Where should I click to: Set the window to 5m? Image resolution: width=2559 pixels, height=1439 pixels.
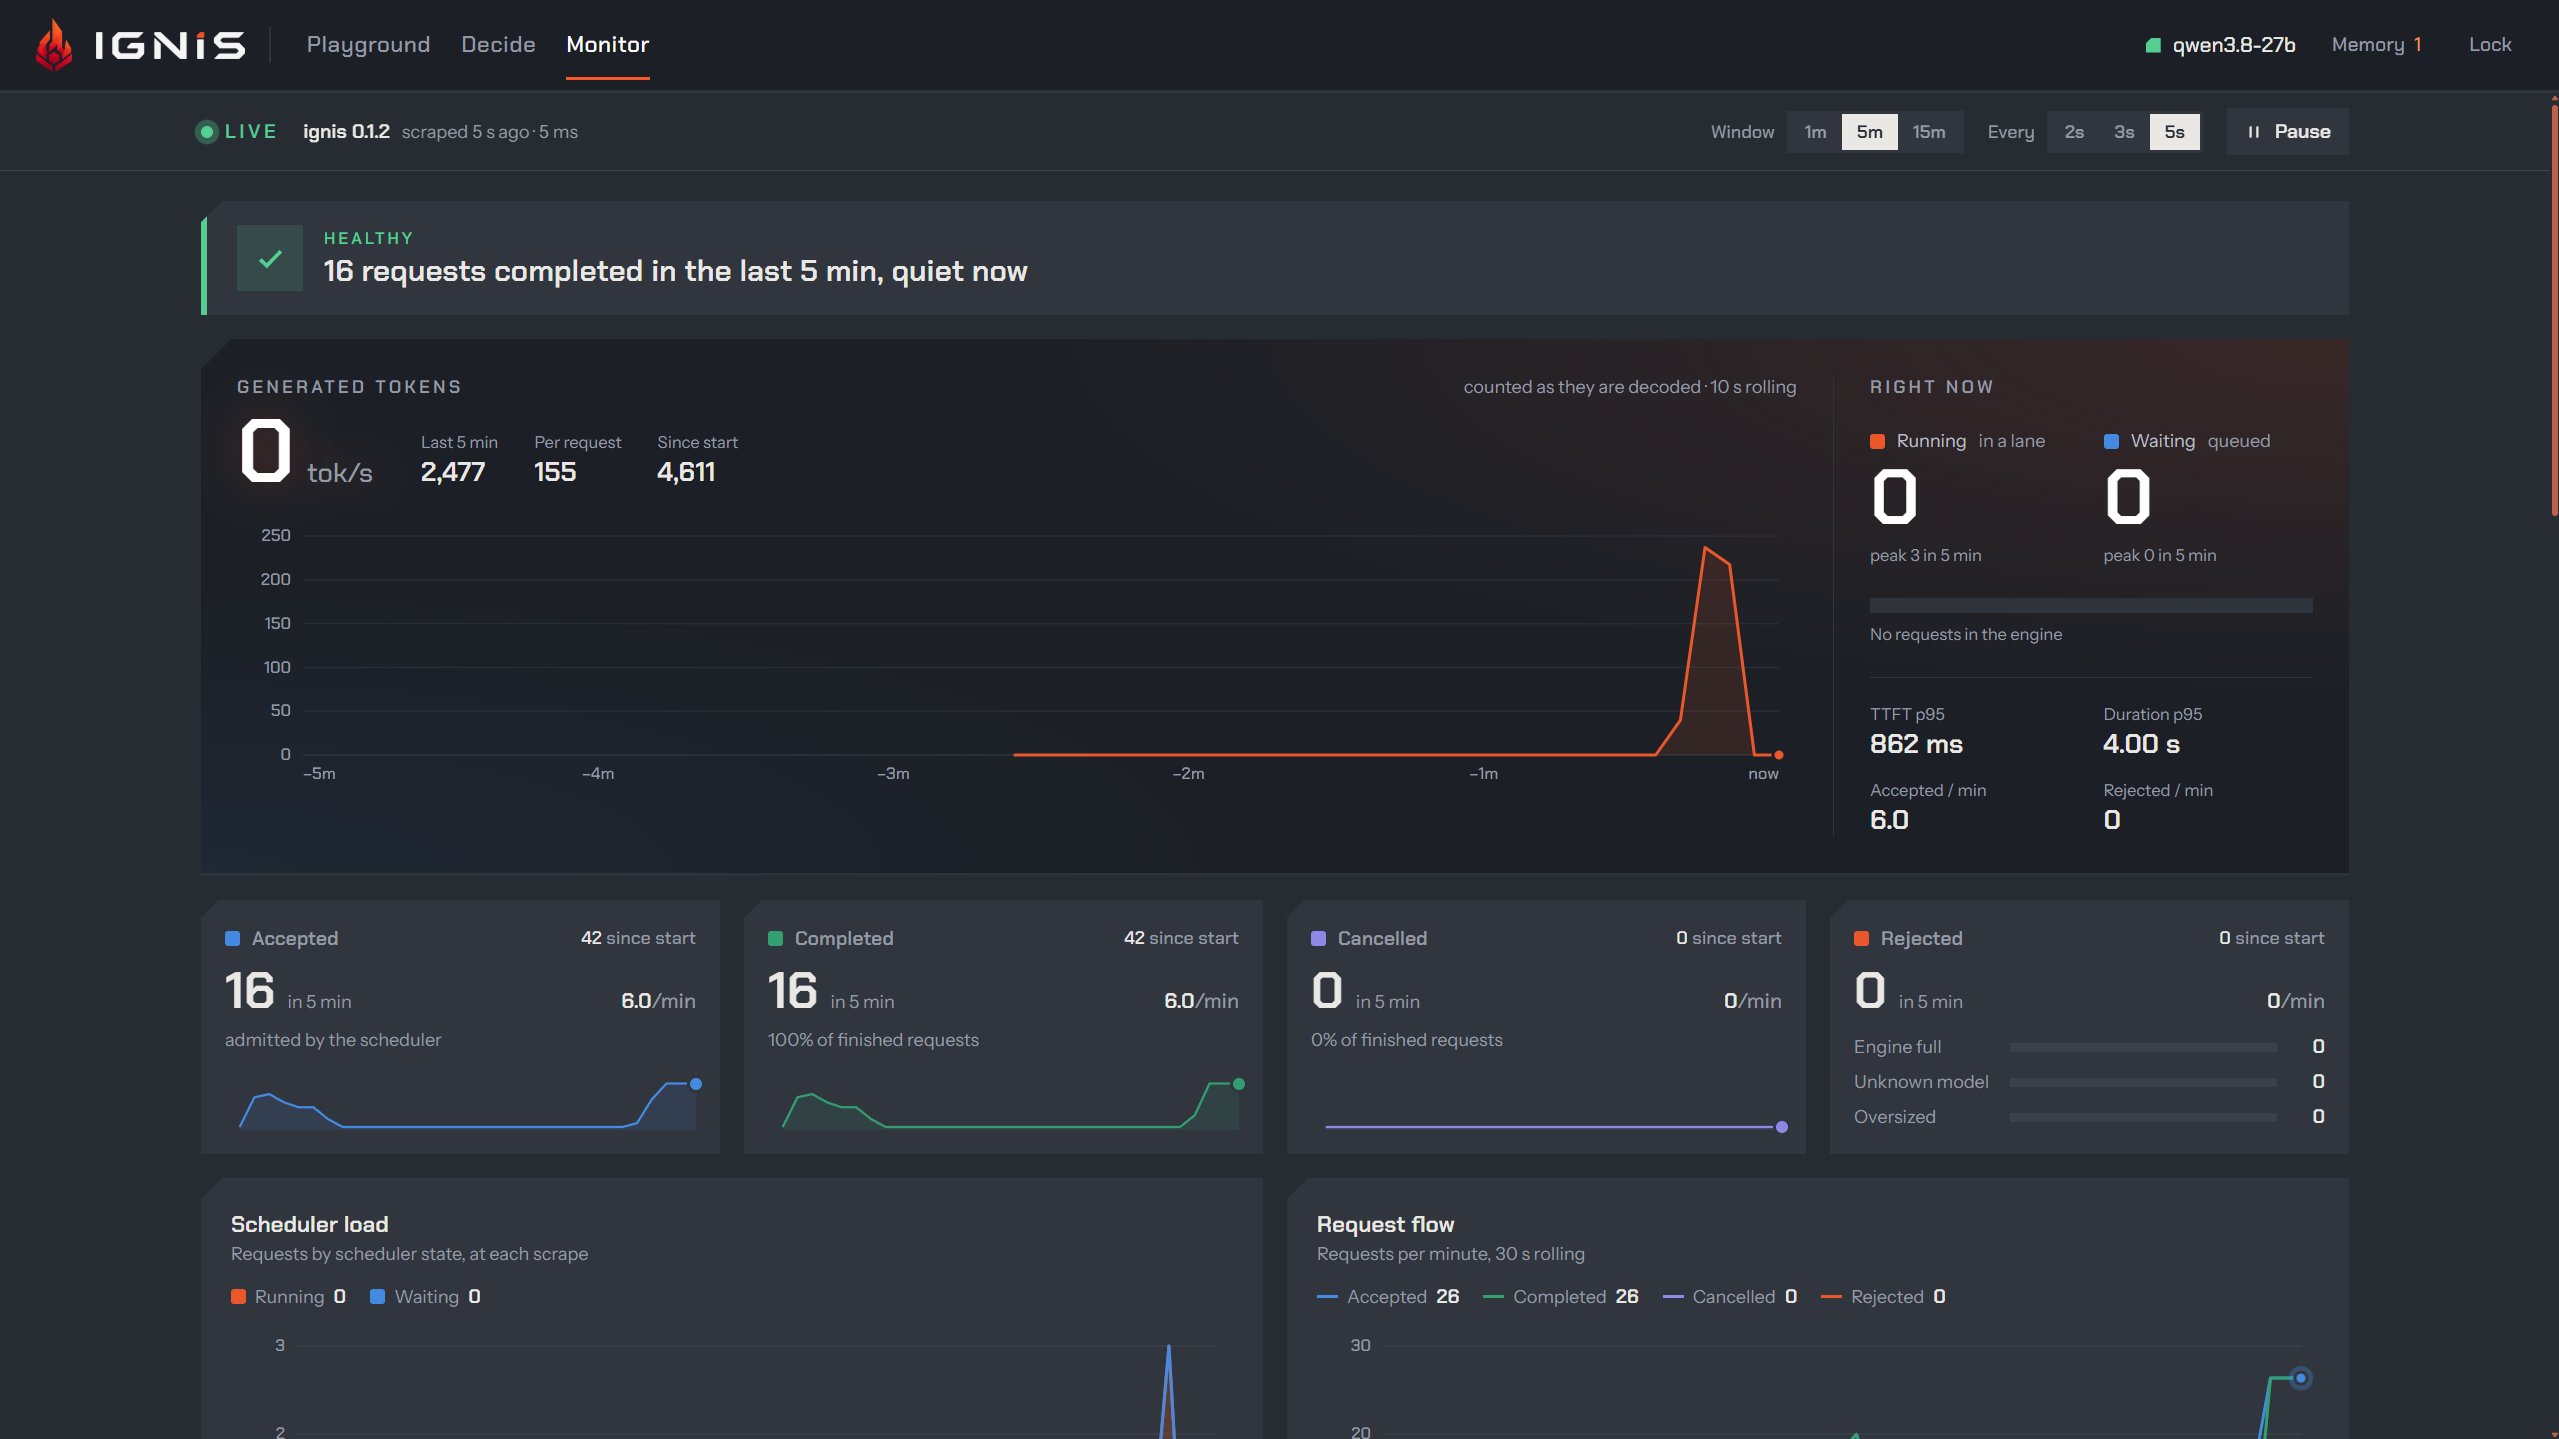(x=1869, y=132)
